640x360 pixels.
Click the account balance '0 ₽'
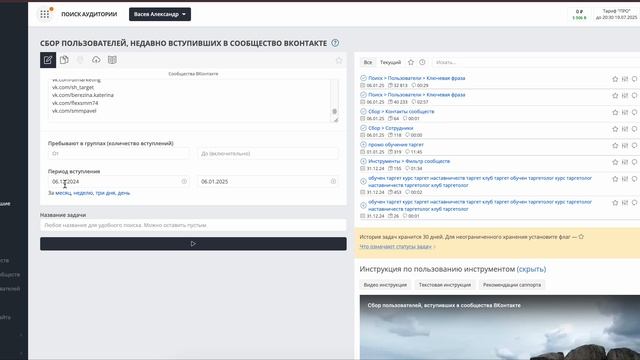[579, 11]
